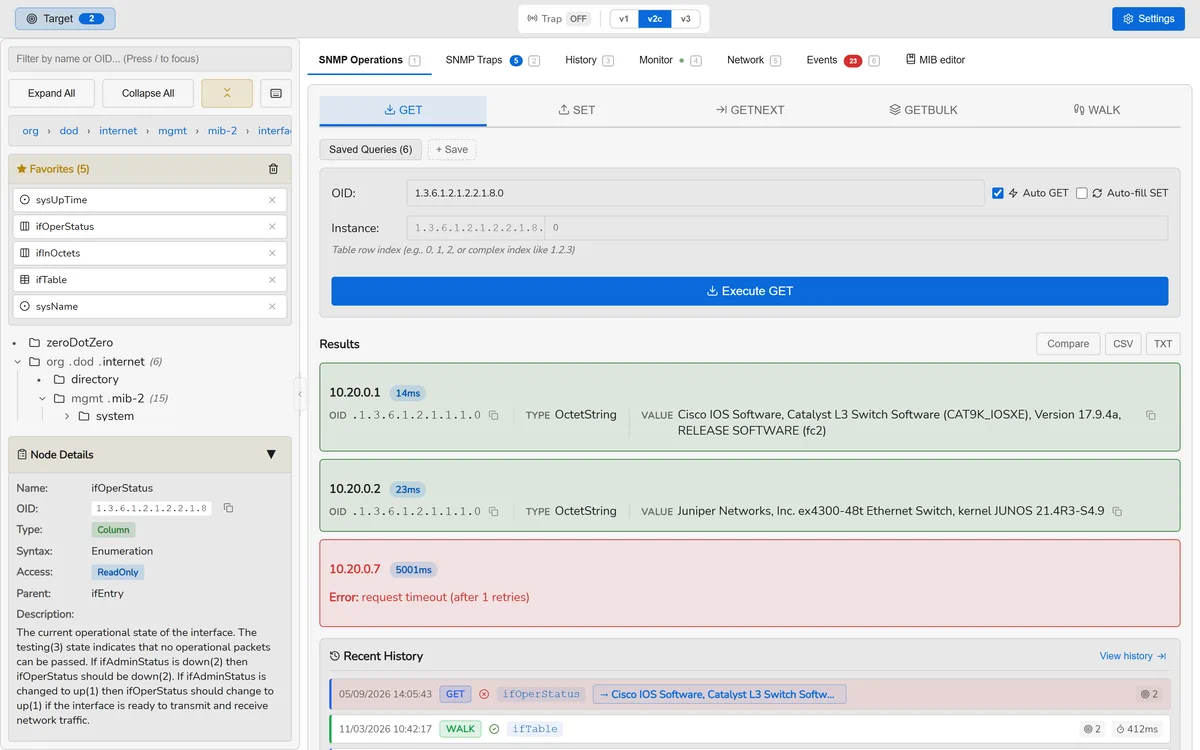1200x750 pixels.
Task: Select the SET operation tab
Action: 576,110
